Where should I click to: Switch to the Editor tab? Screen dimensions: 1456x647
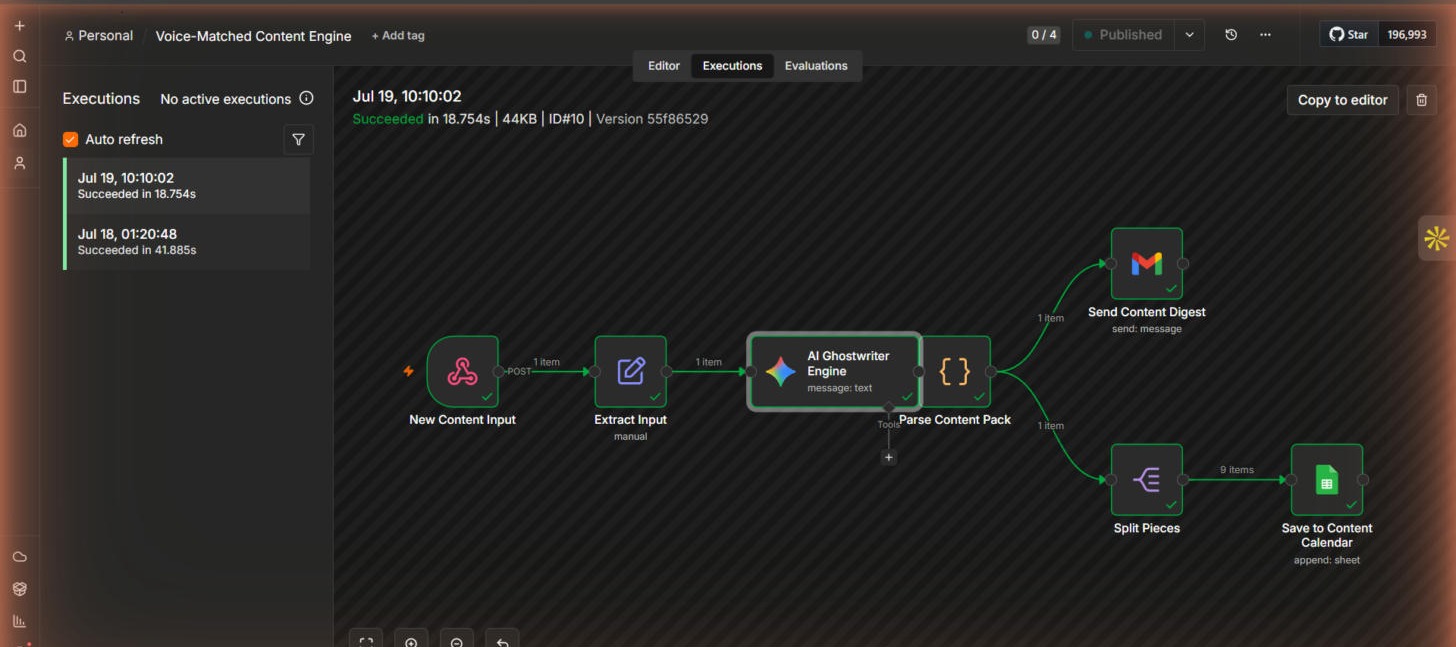[x=664, y=66]
